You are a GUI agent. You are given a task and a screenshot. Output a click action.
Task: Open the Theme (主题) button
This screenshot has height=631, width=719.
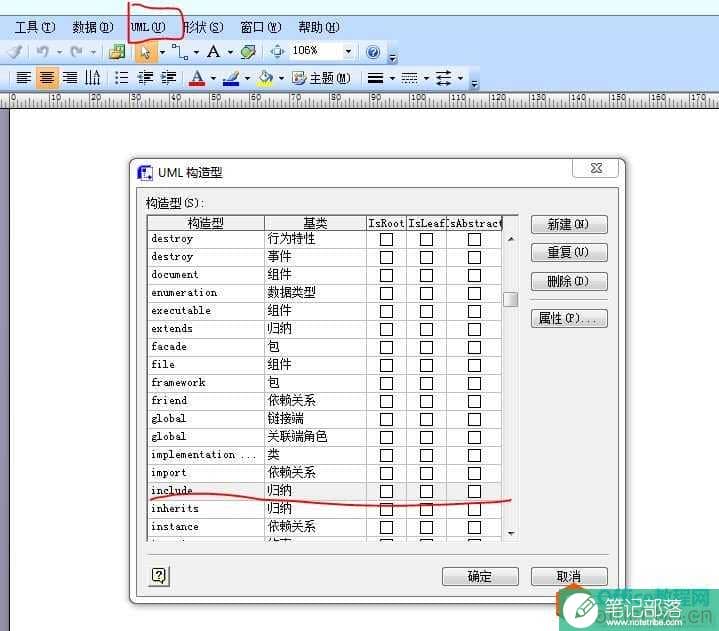pyautogui.click(x=321, y=78)
